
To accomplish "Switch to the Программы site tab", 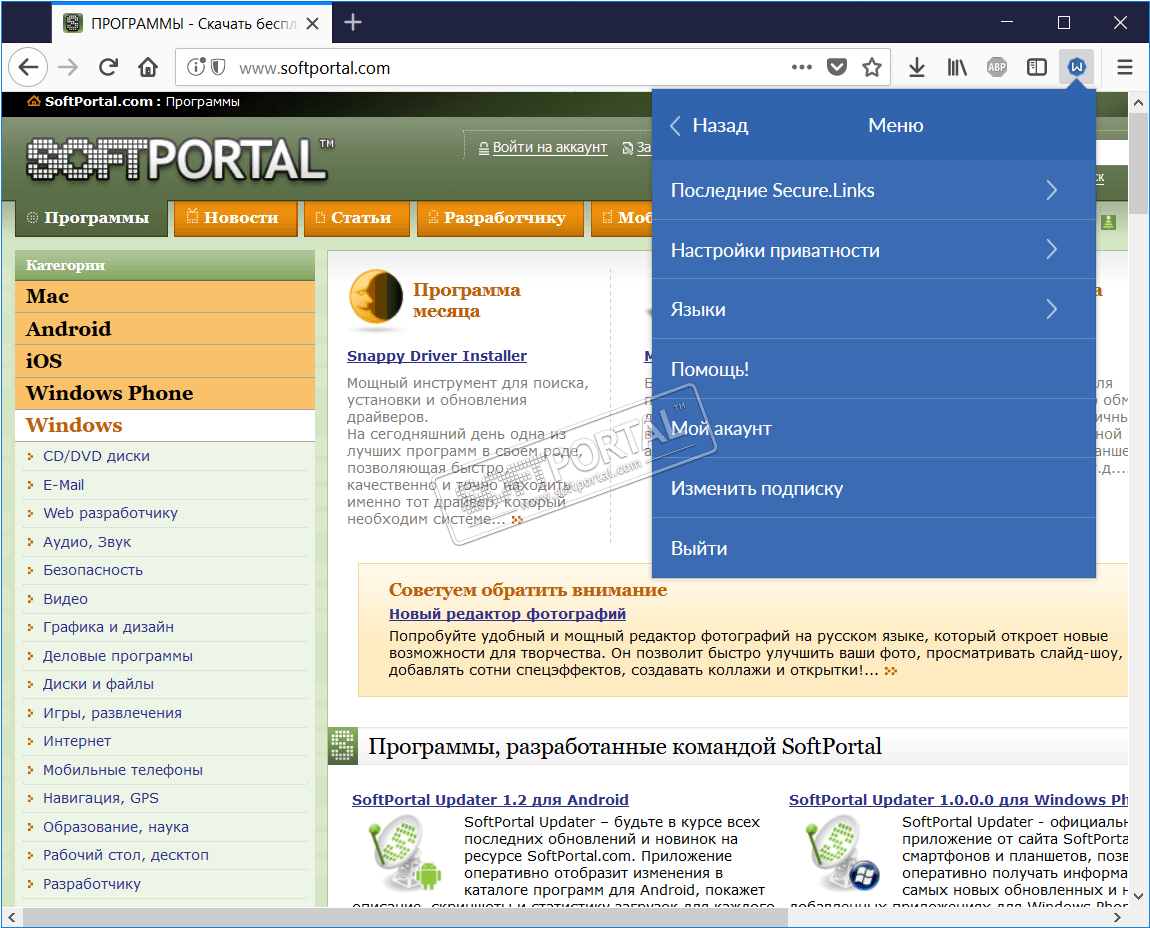I will [x=90, y=218].
